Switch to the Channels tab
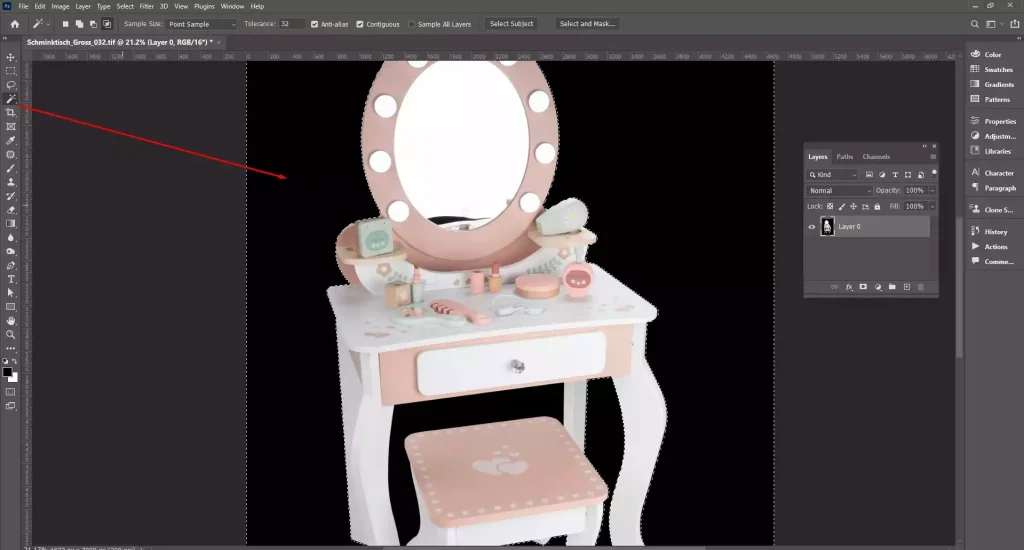Screen dimensions: 1024x550 coord(876,157)
